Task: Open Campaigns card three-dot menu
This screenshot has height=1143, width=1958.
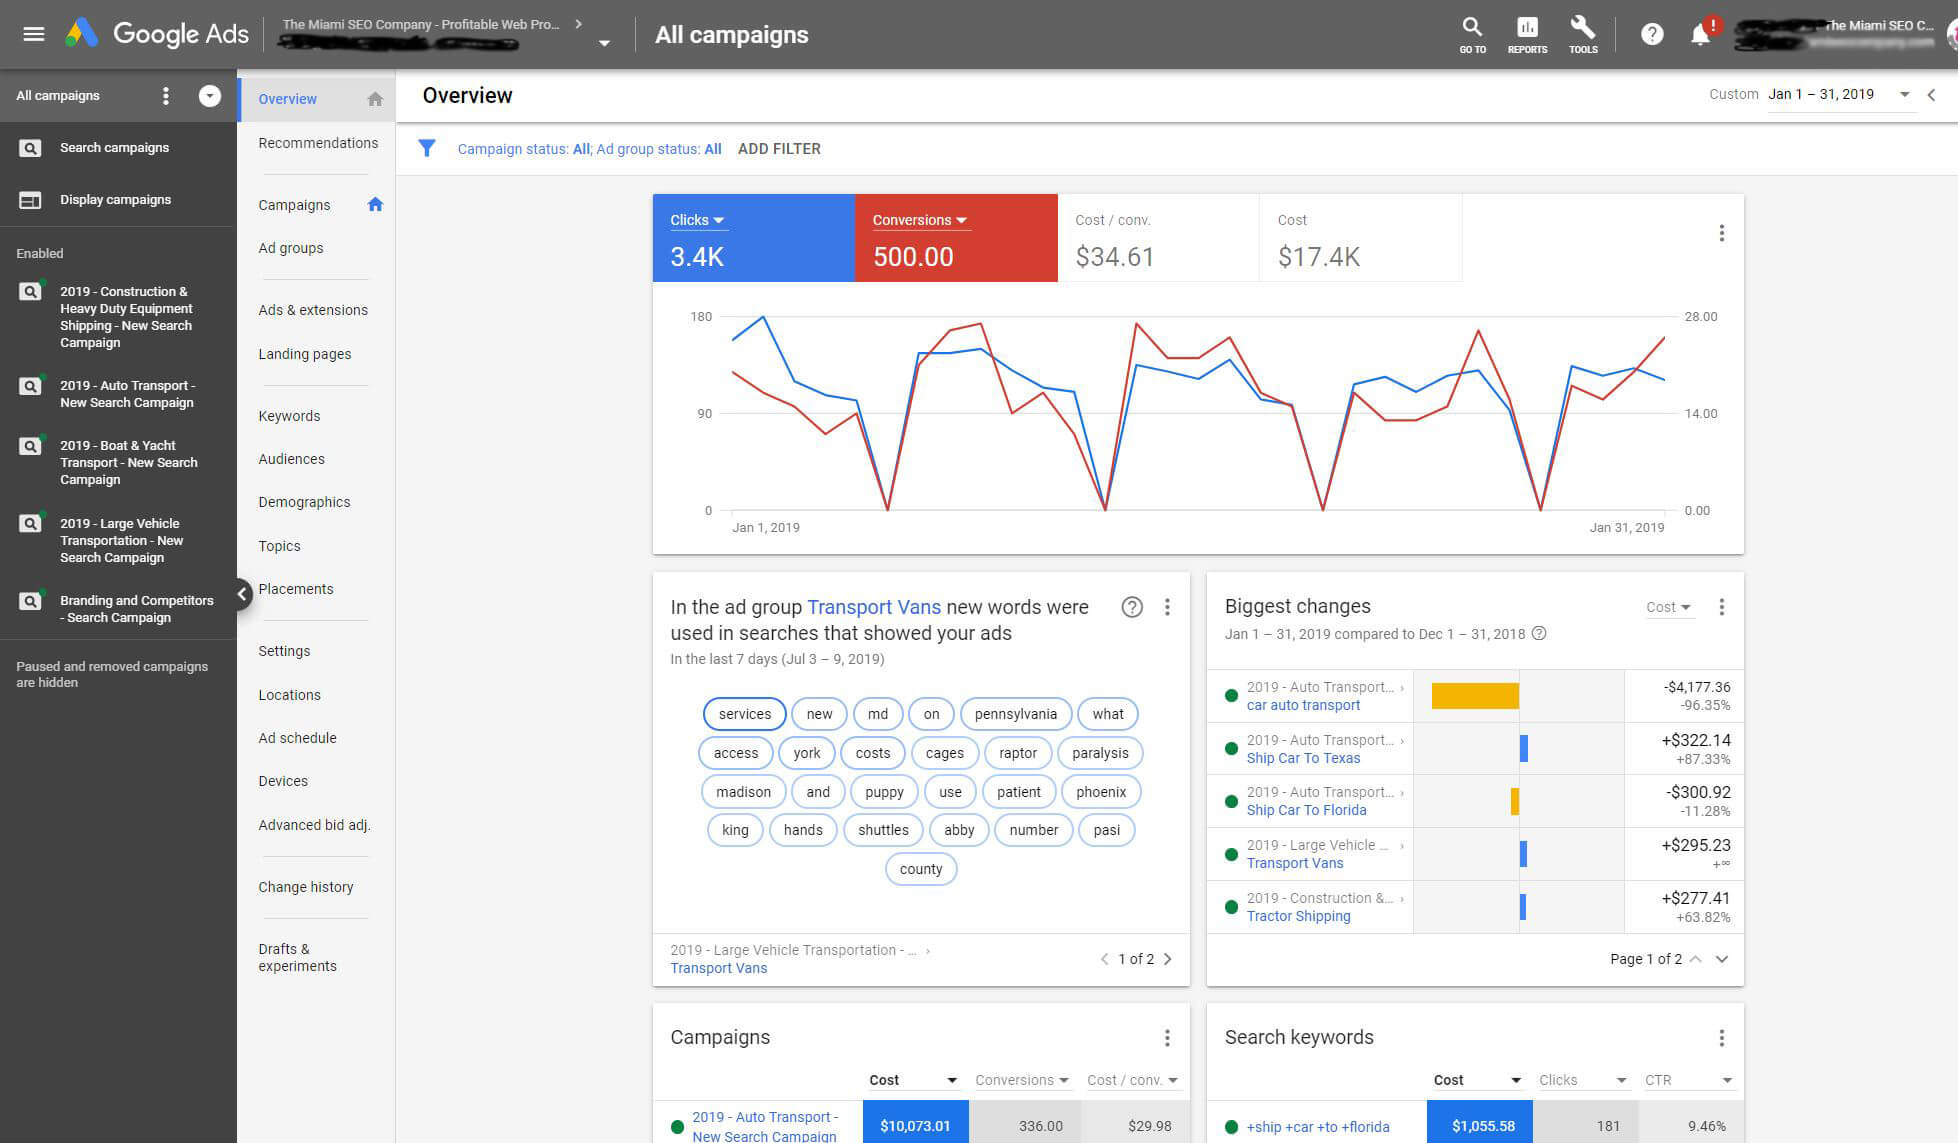Action: point(1167,1038)
